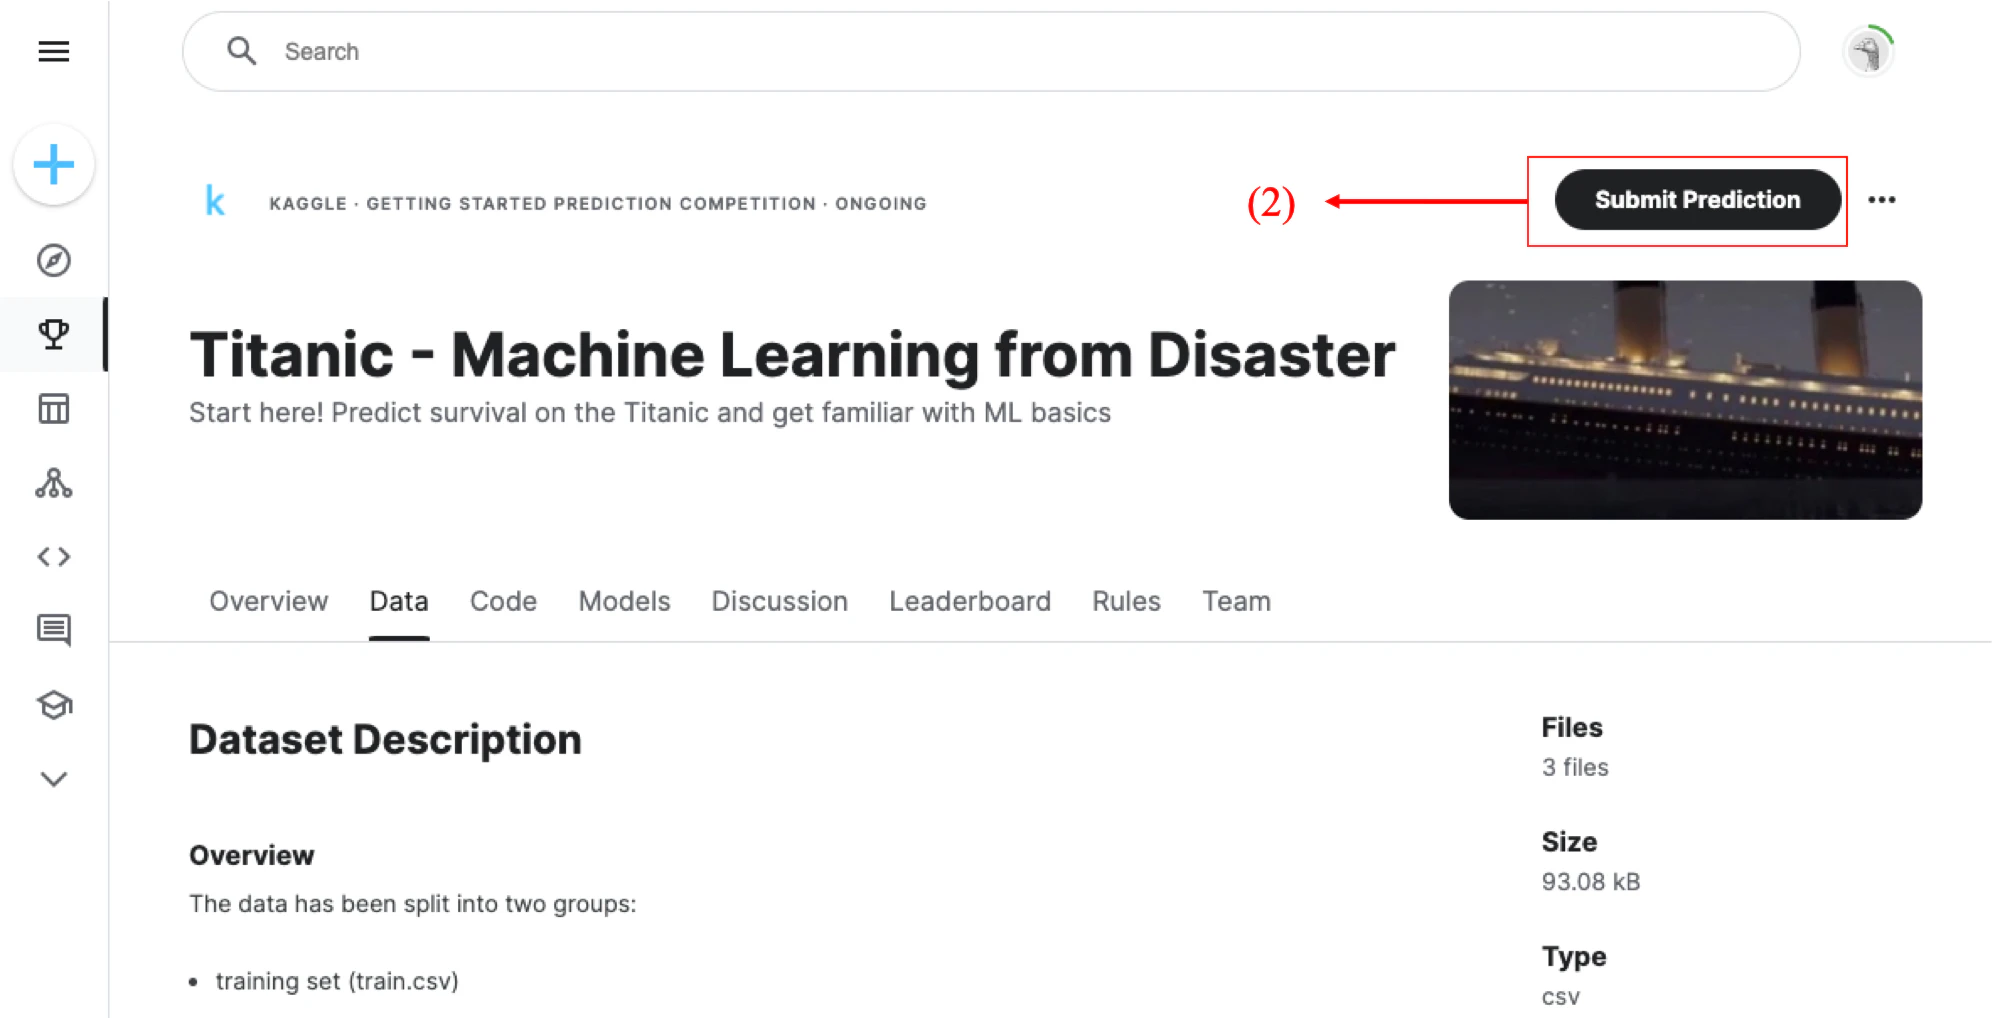Viewport: 1999px width, 1018px height.
Task: Open the Models tab
Action: (624, 601)
